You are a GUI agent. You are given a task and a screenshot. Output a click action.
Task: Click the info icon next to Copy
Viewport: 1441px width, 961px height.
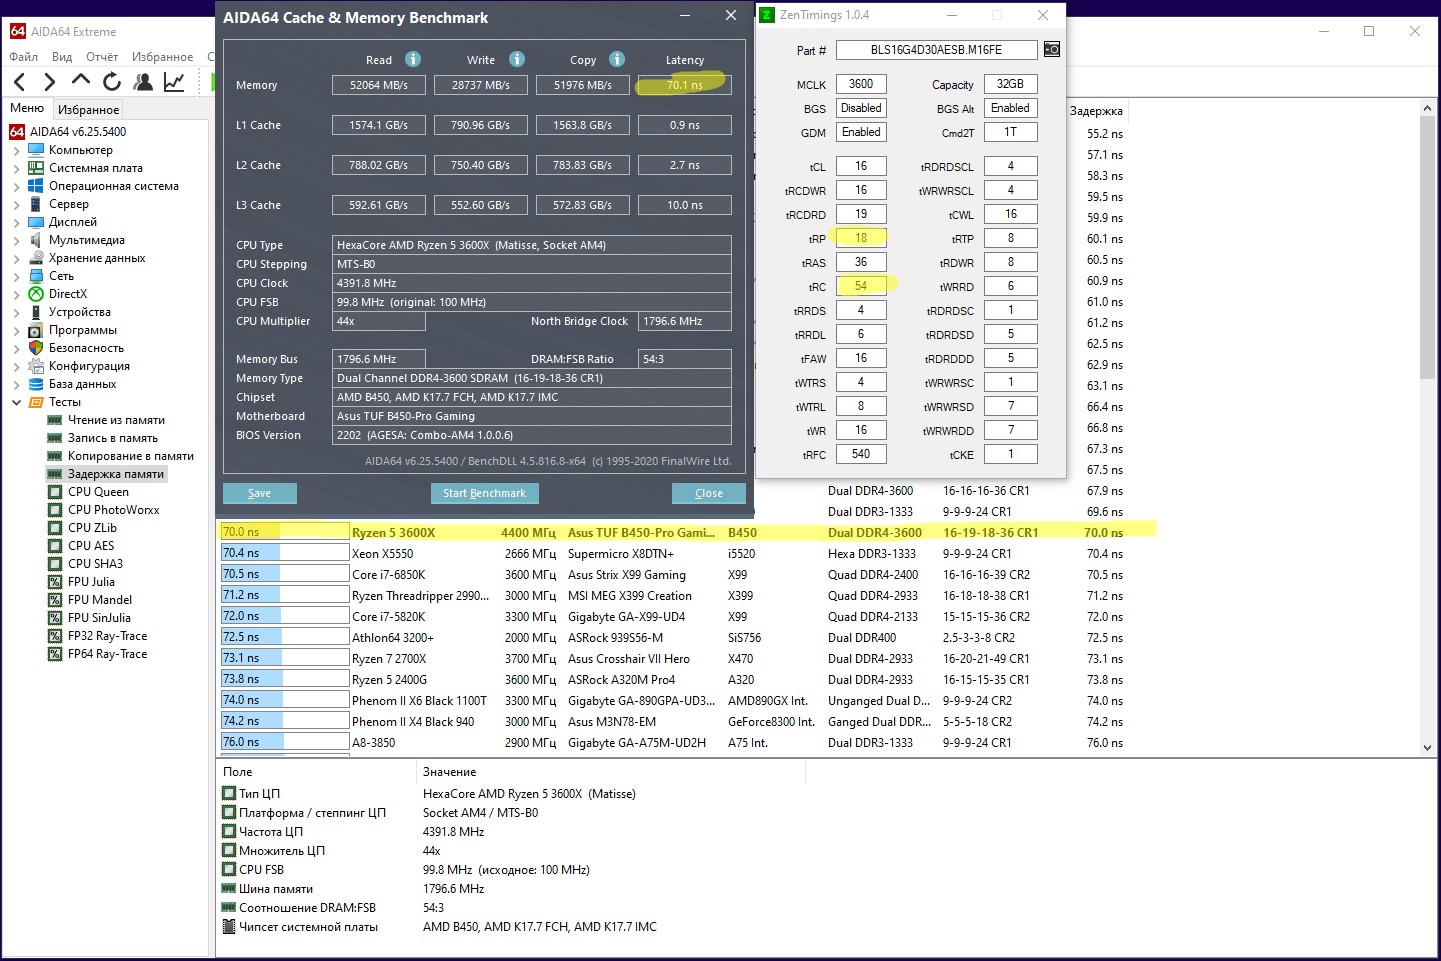tap(617, 59)
